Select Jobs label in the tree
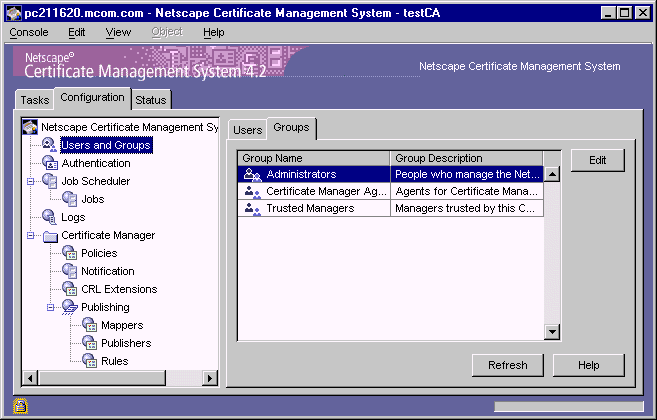 [93, 199]
